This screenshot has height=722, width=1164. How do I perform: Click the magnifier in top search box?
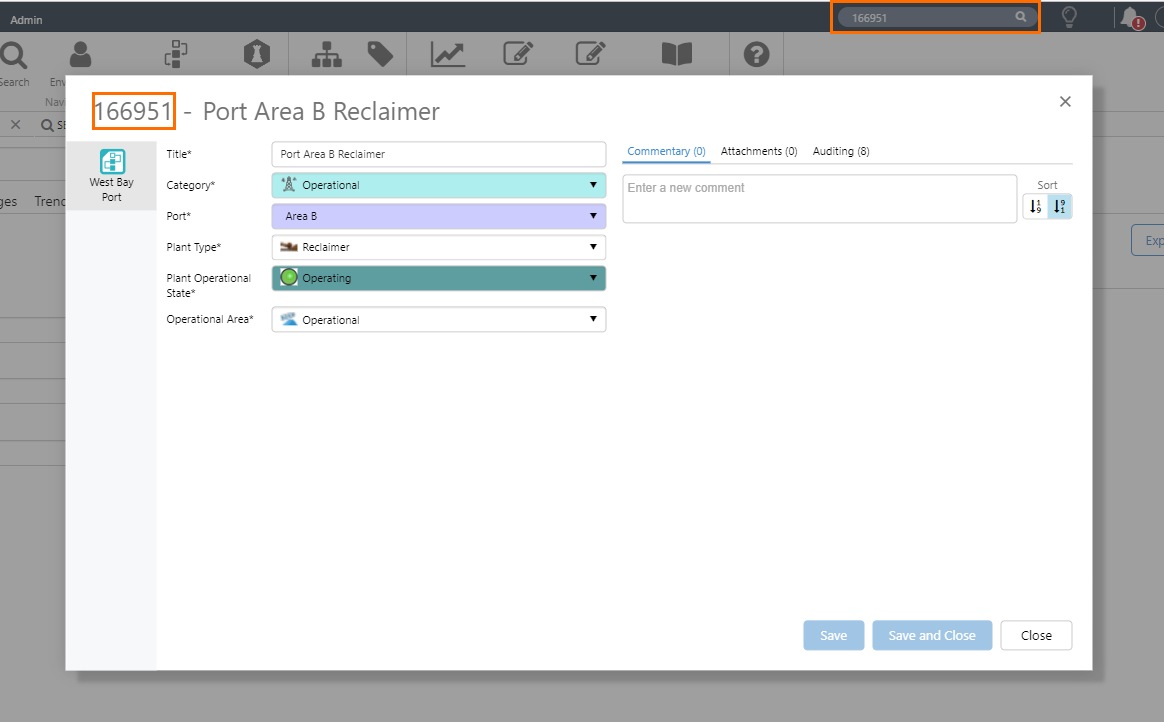click(x=1020, y=17)
